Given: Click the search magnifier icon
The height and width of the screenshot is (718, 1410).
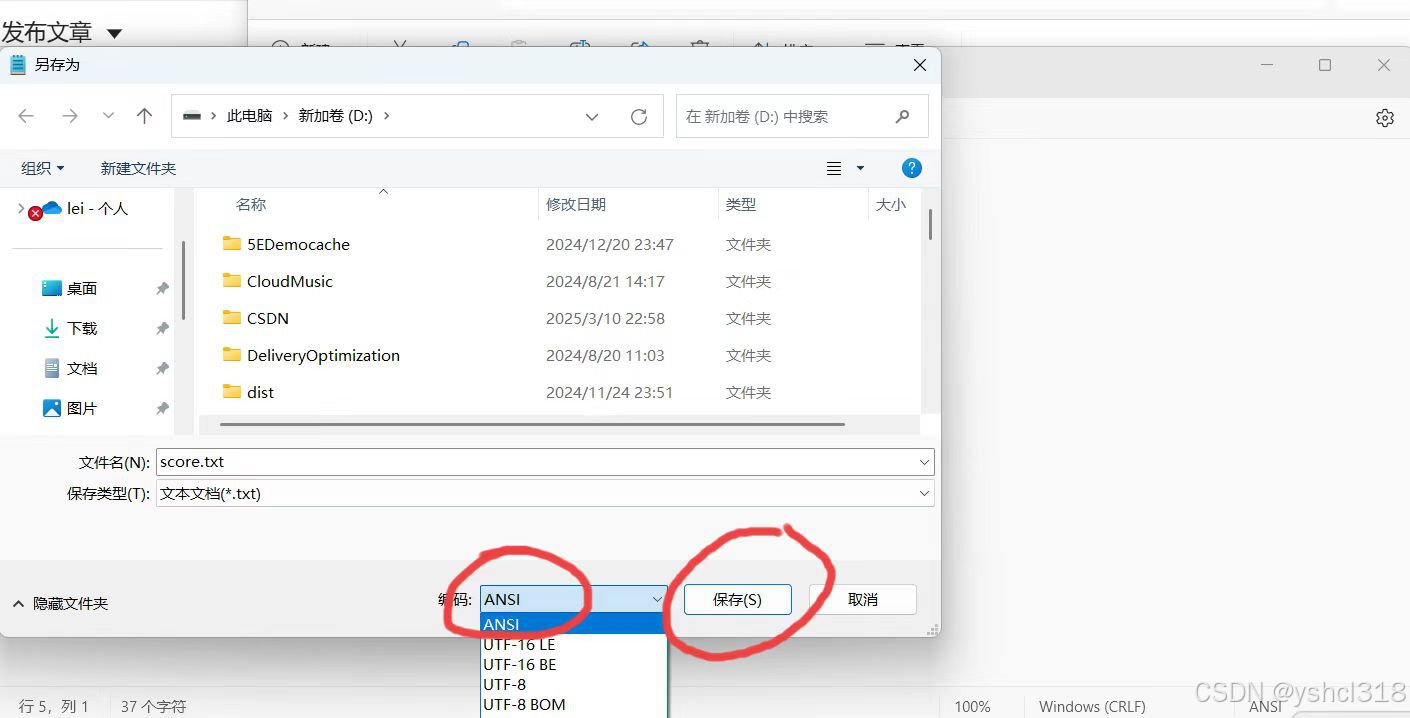Looking at the screenshot, I should [x=902, y=115].
